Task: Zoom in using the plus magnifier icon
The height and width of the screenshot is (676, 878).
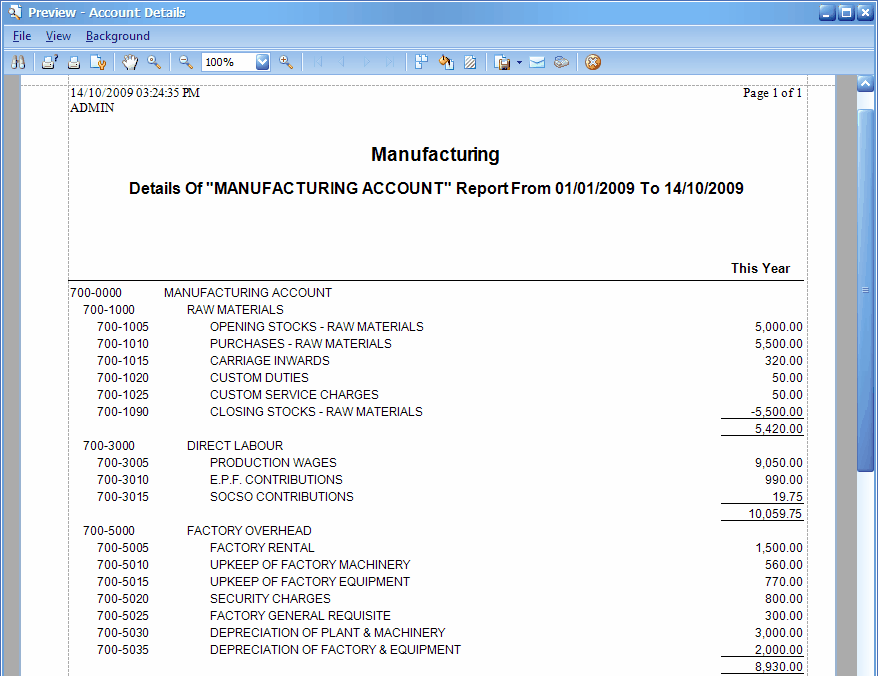Action: click(x=287, y=62)
